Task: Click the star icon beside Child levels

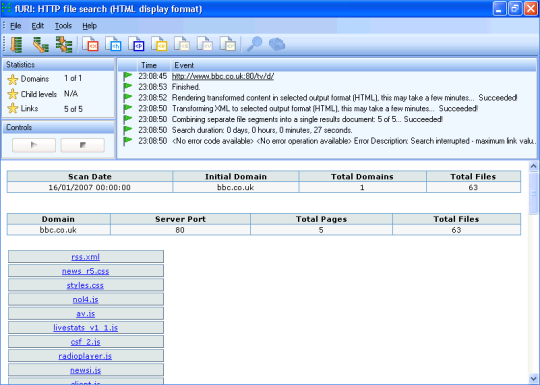Action: [13, 94]
